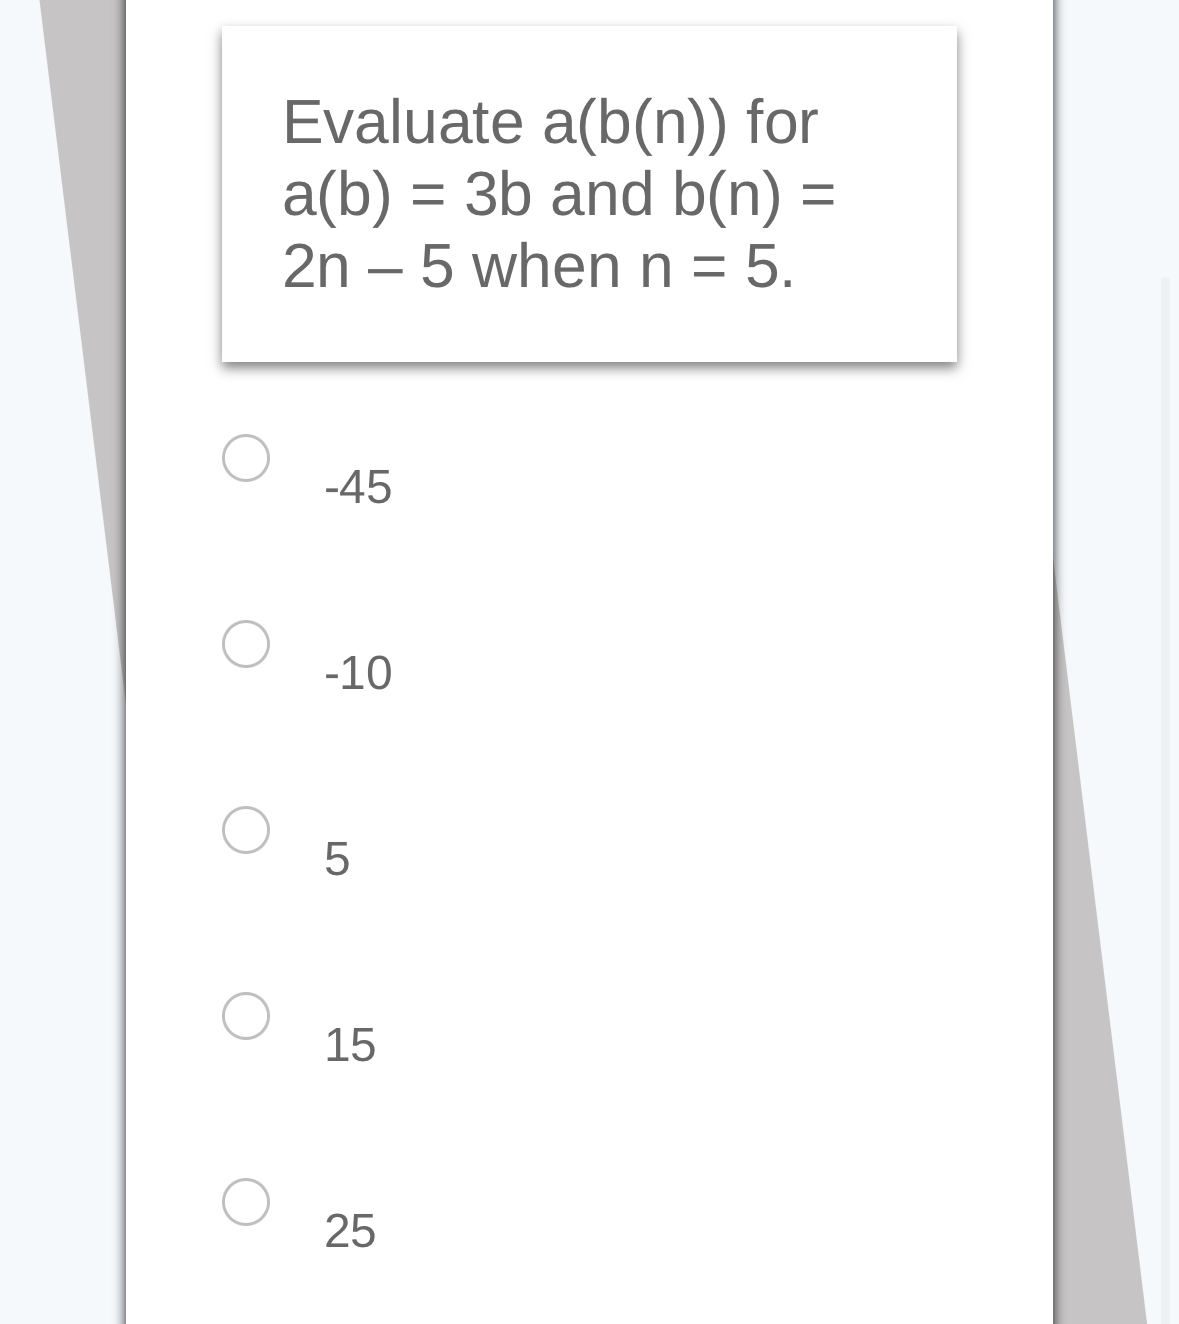Click the answer label 15
The width and height of the screenshot is (1179, 1324).
(x=349, y=1046)
